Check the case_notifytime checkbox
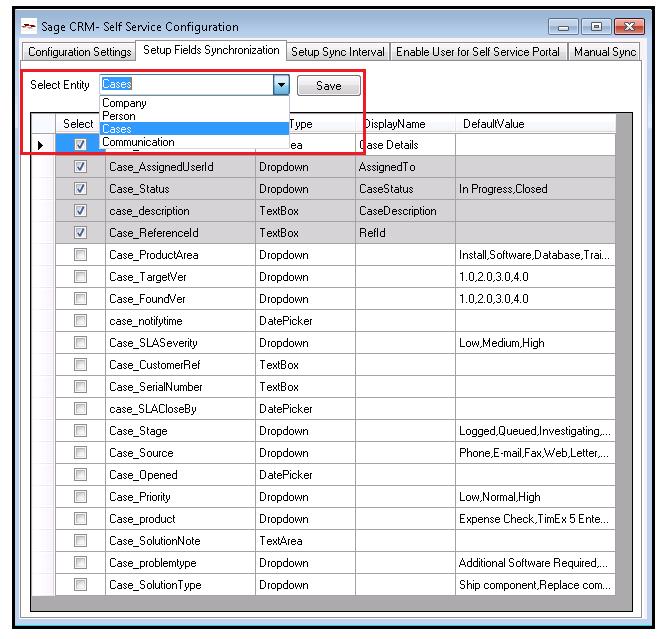 pos(80,320)
